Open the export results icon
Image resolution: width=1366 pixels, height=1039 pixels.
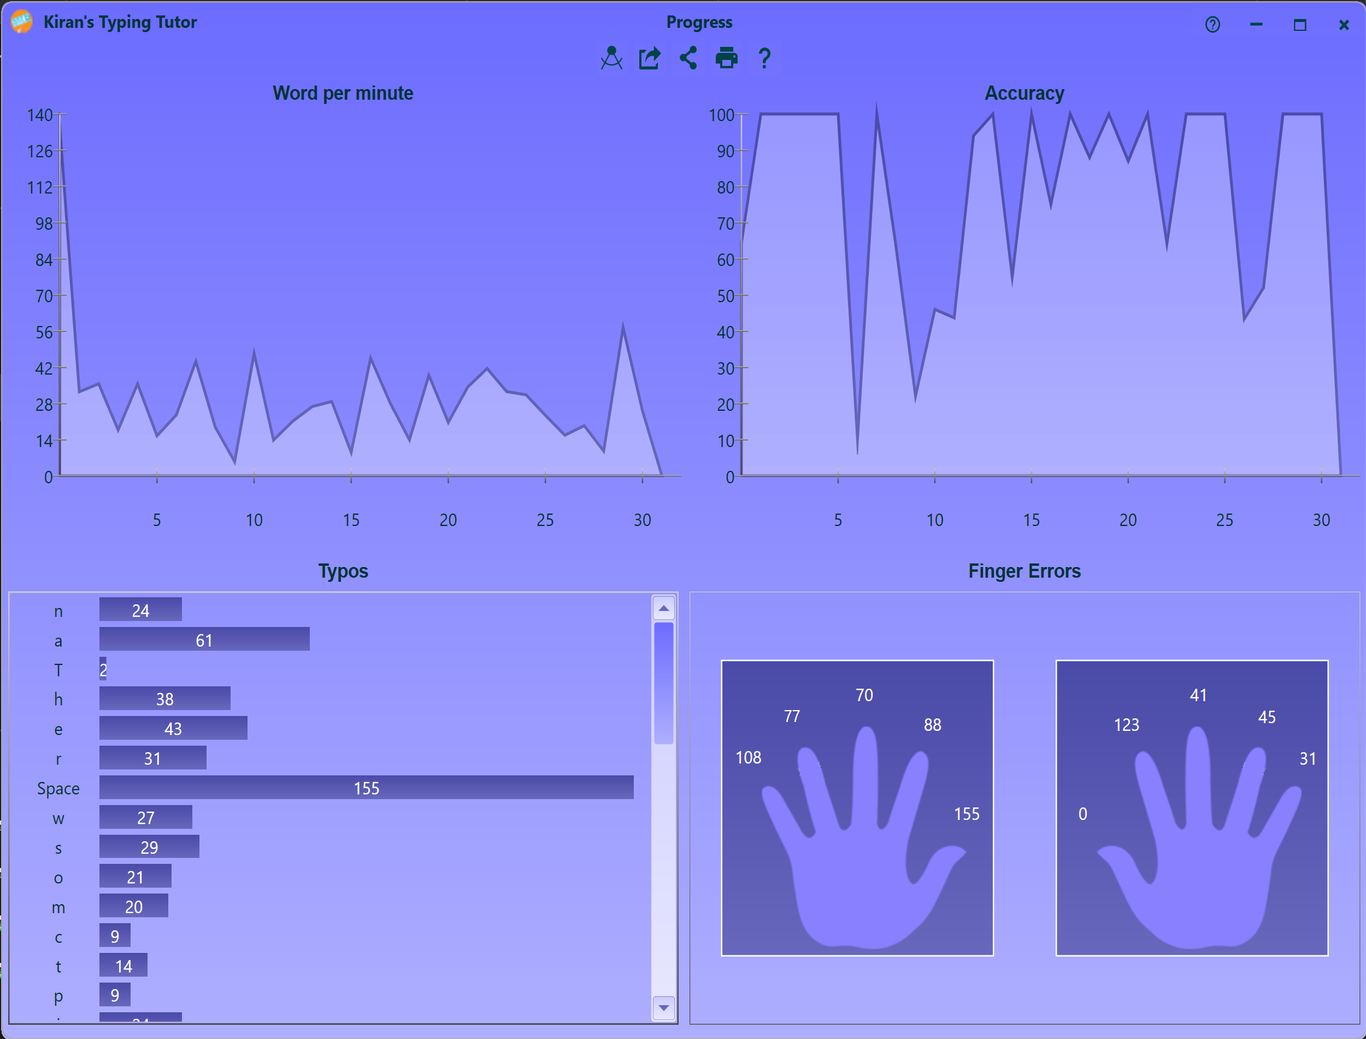click(x=649, y=58)
